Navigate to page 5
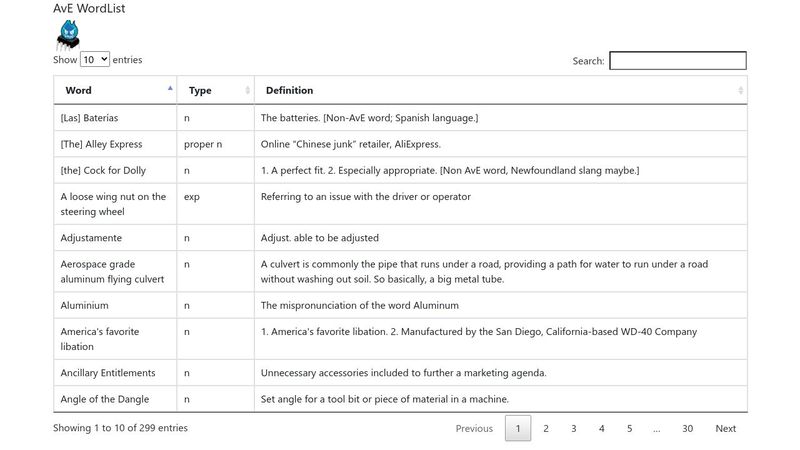 (x=630, y=429)
